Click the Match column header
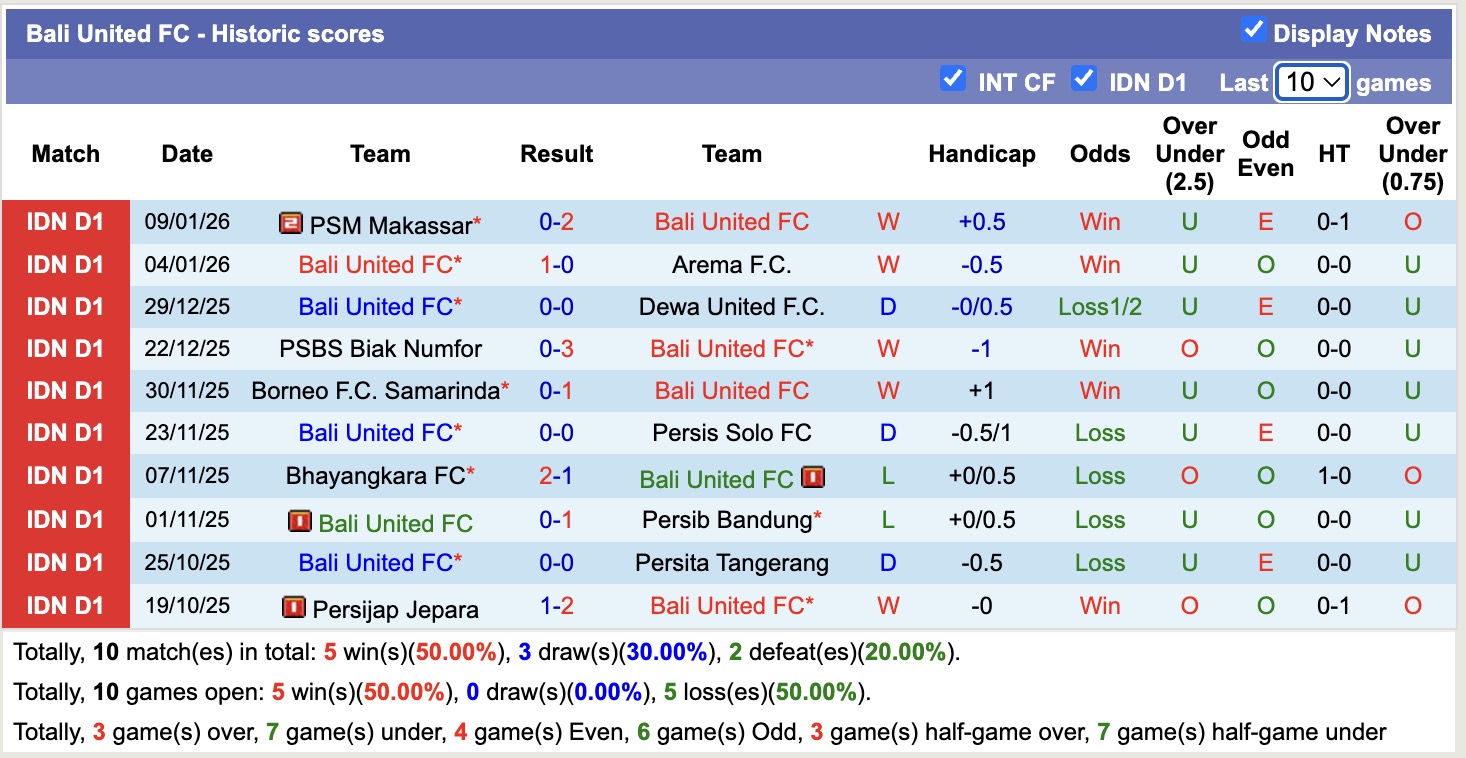This screenshot has height=758, width=1466. click(66, 154)
